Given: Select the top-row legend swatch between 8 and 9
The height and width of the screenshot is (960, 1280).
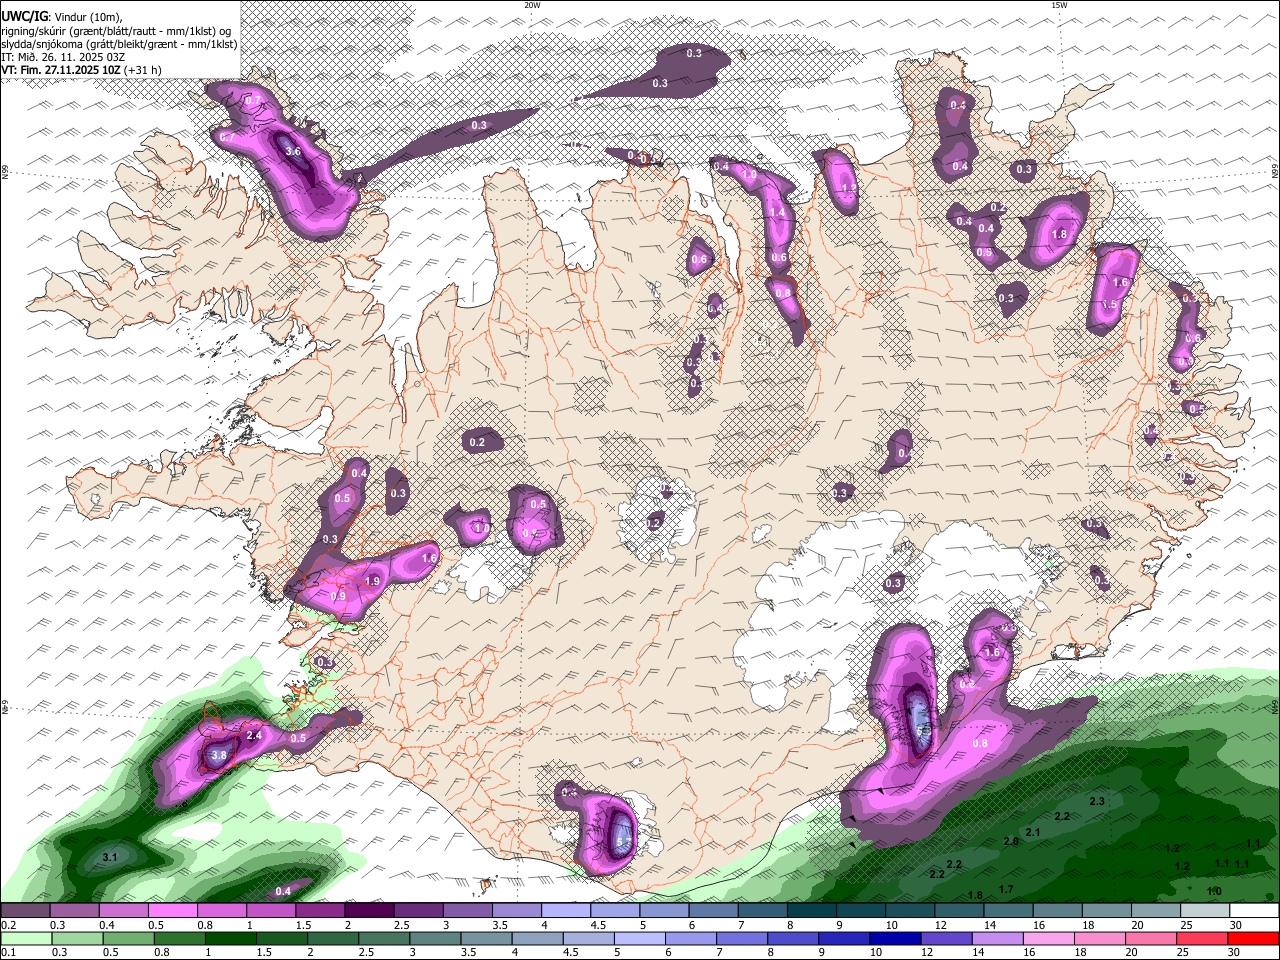Looking at the screenshot, I should (812, 911).
